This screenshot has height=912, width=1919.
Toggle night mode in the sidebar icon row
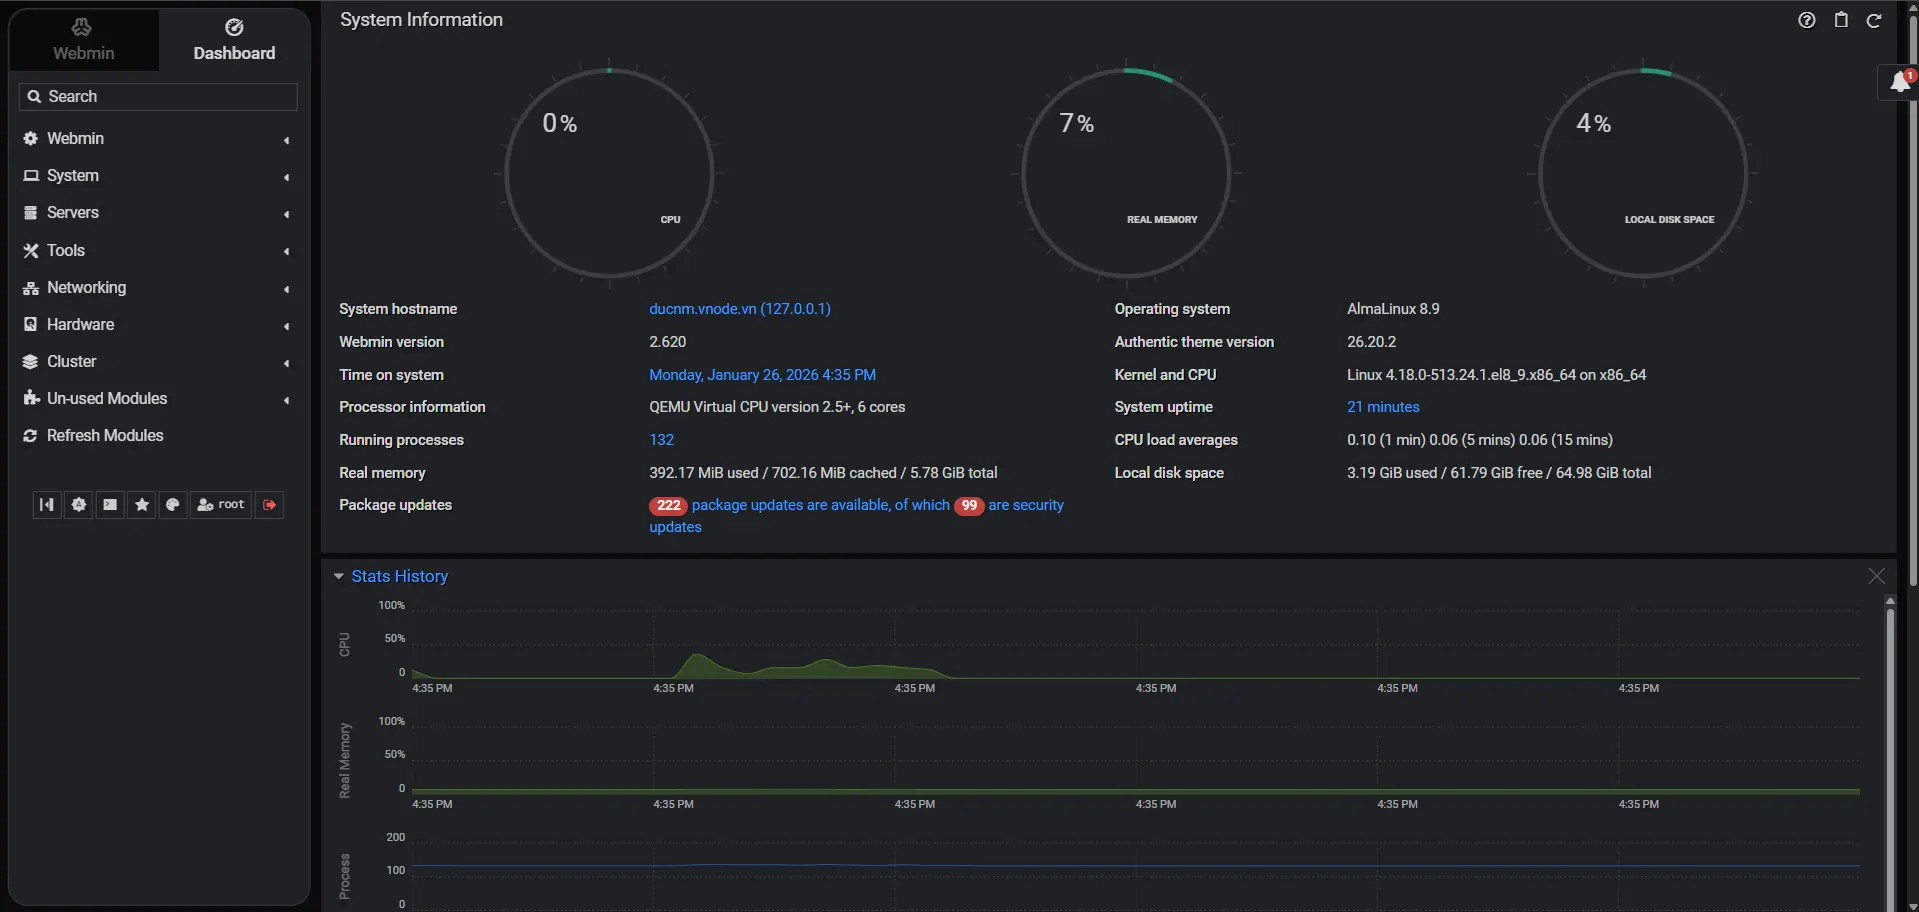pos(78,505)
